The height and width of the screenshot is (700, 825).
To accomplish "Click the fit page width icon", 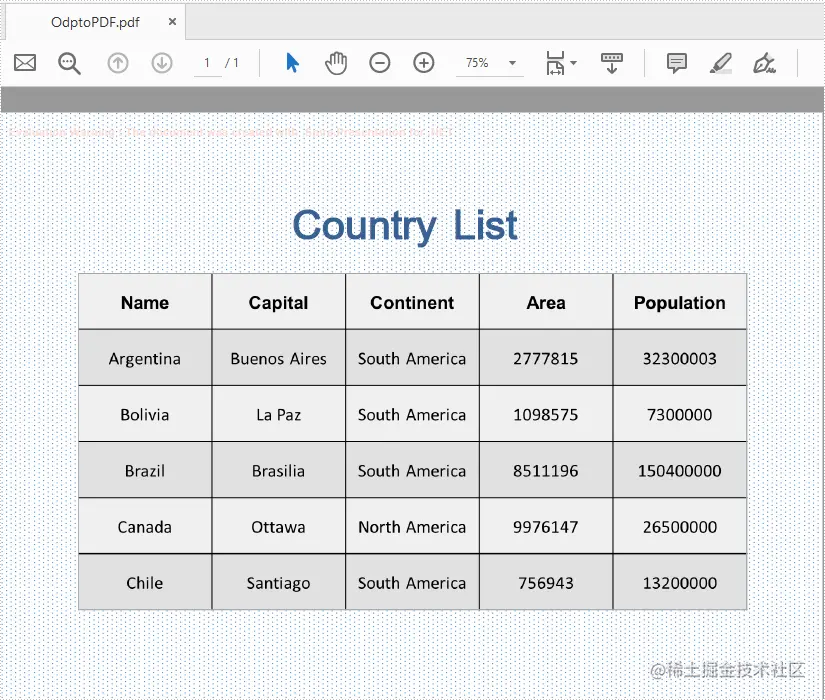I will (555, 63).
